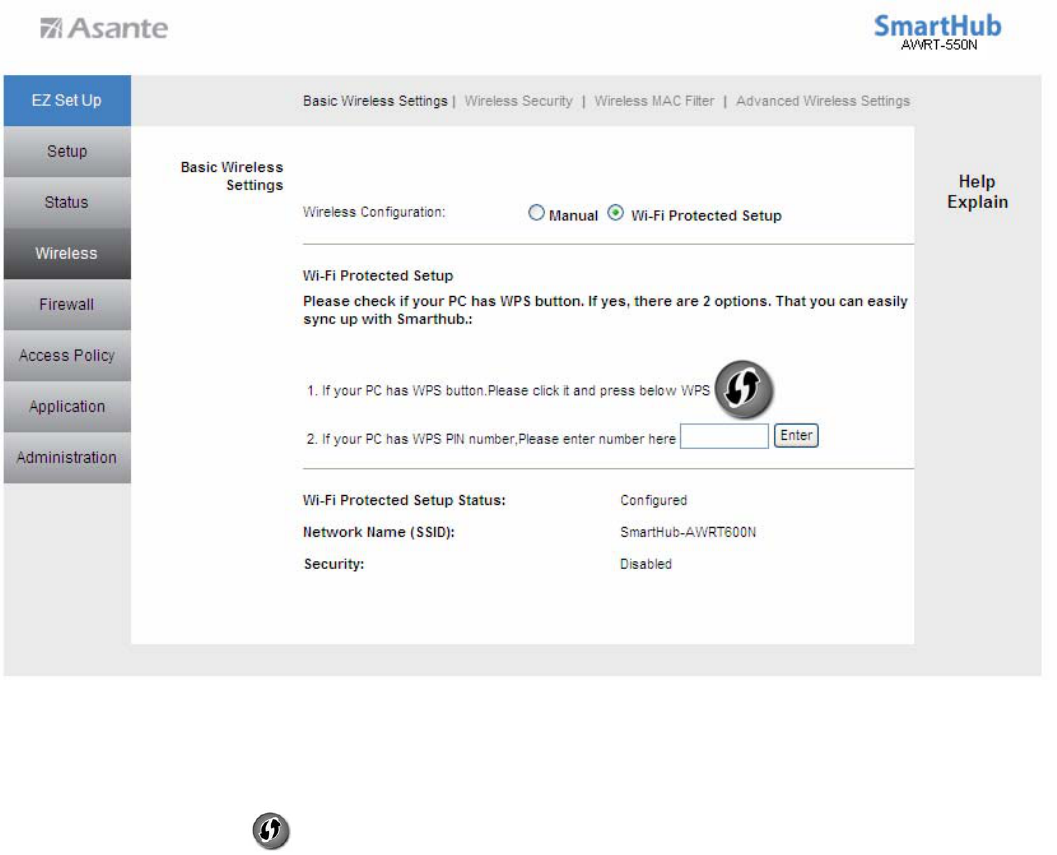
Task: Open the Setup menu
Action: pos(67,152)
